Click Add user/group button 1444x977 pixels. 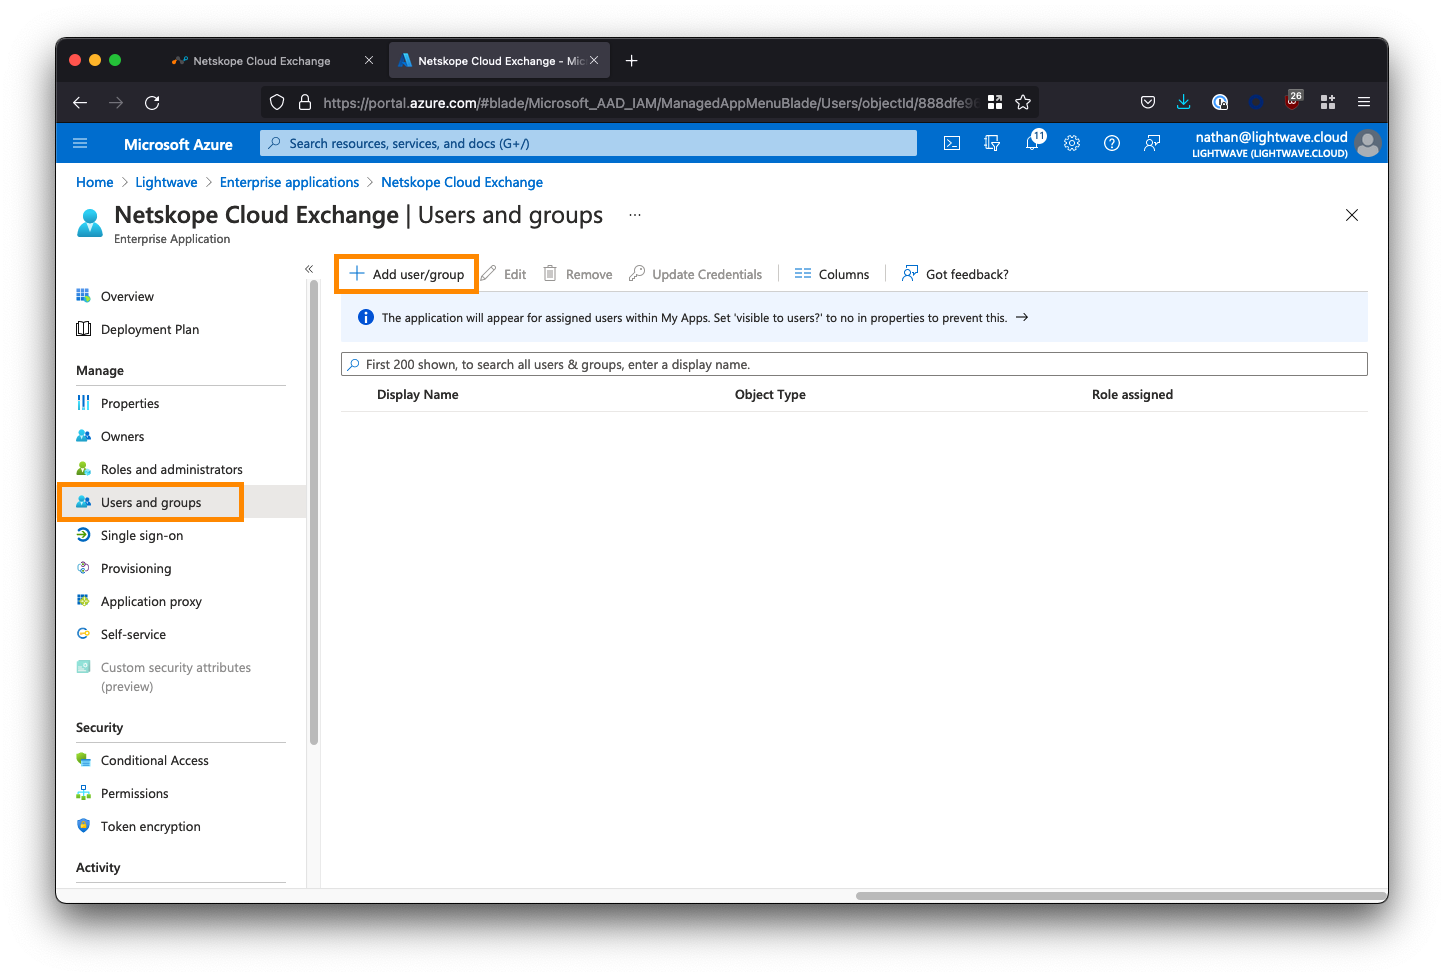[407, 274]
